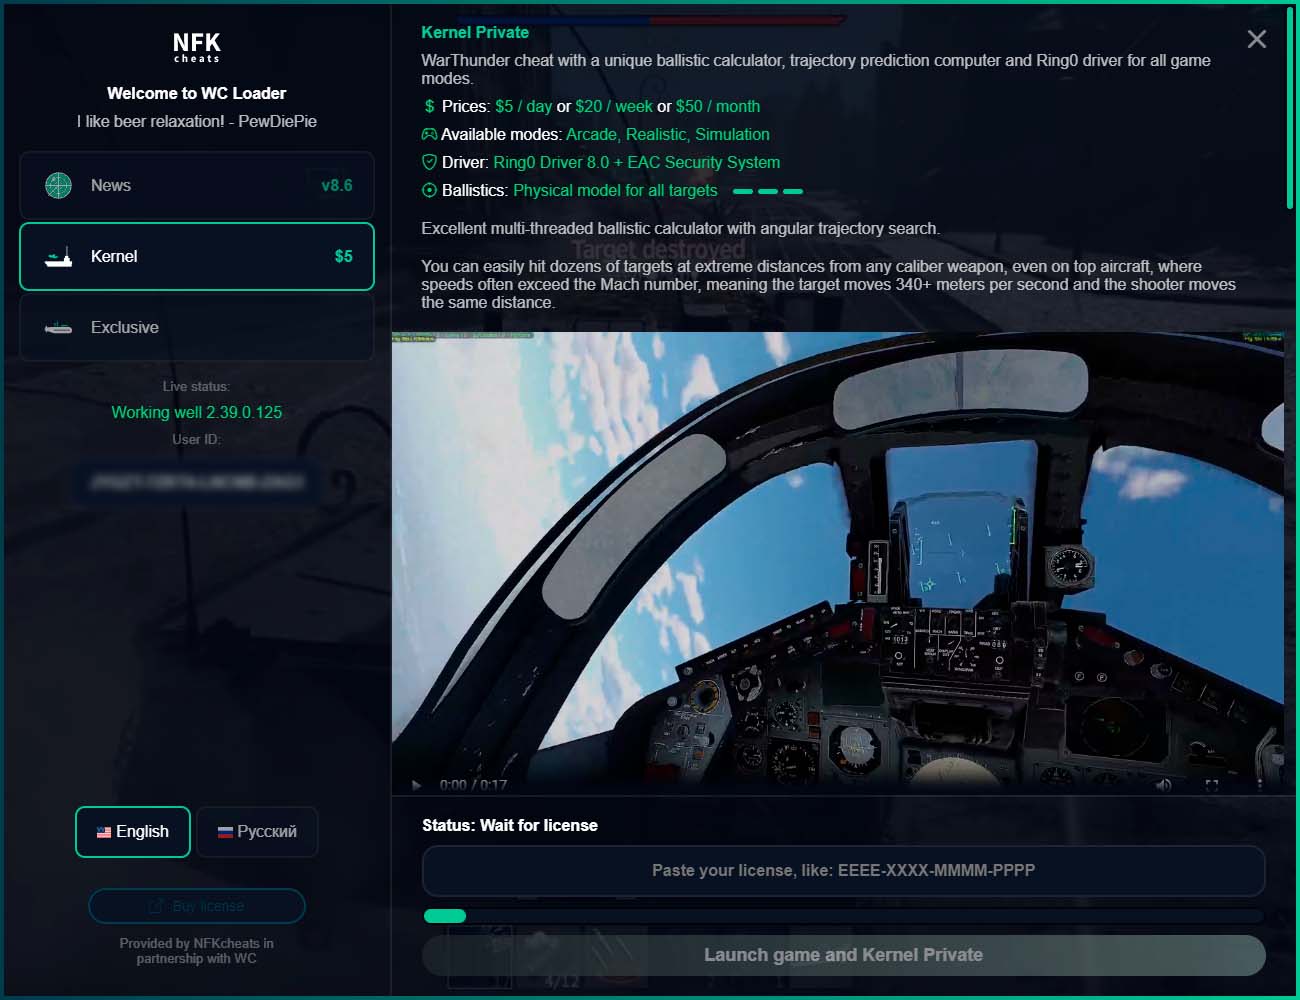Click the "Kernel Private" heading
The image size is (1300, 1000).
tap(475, 32)
